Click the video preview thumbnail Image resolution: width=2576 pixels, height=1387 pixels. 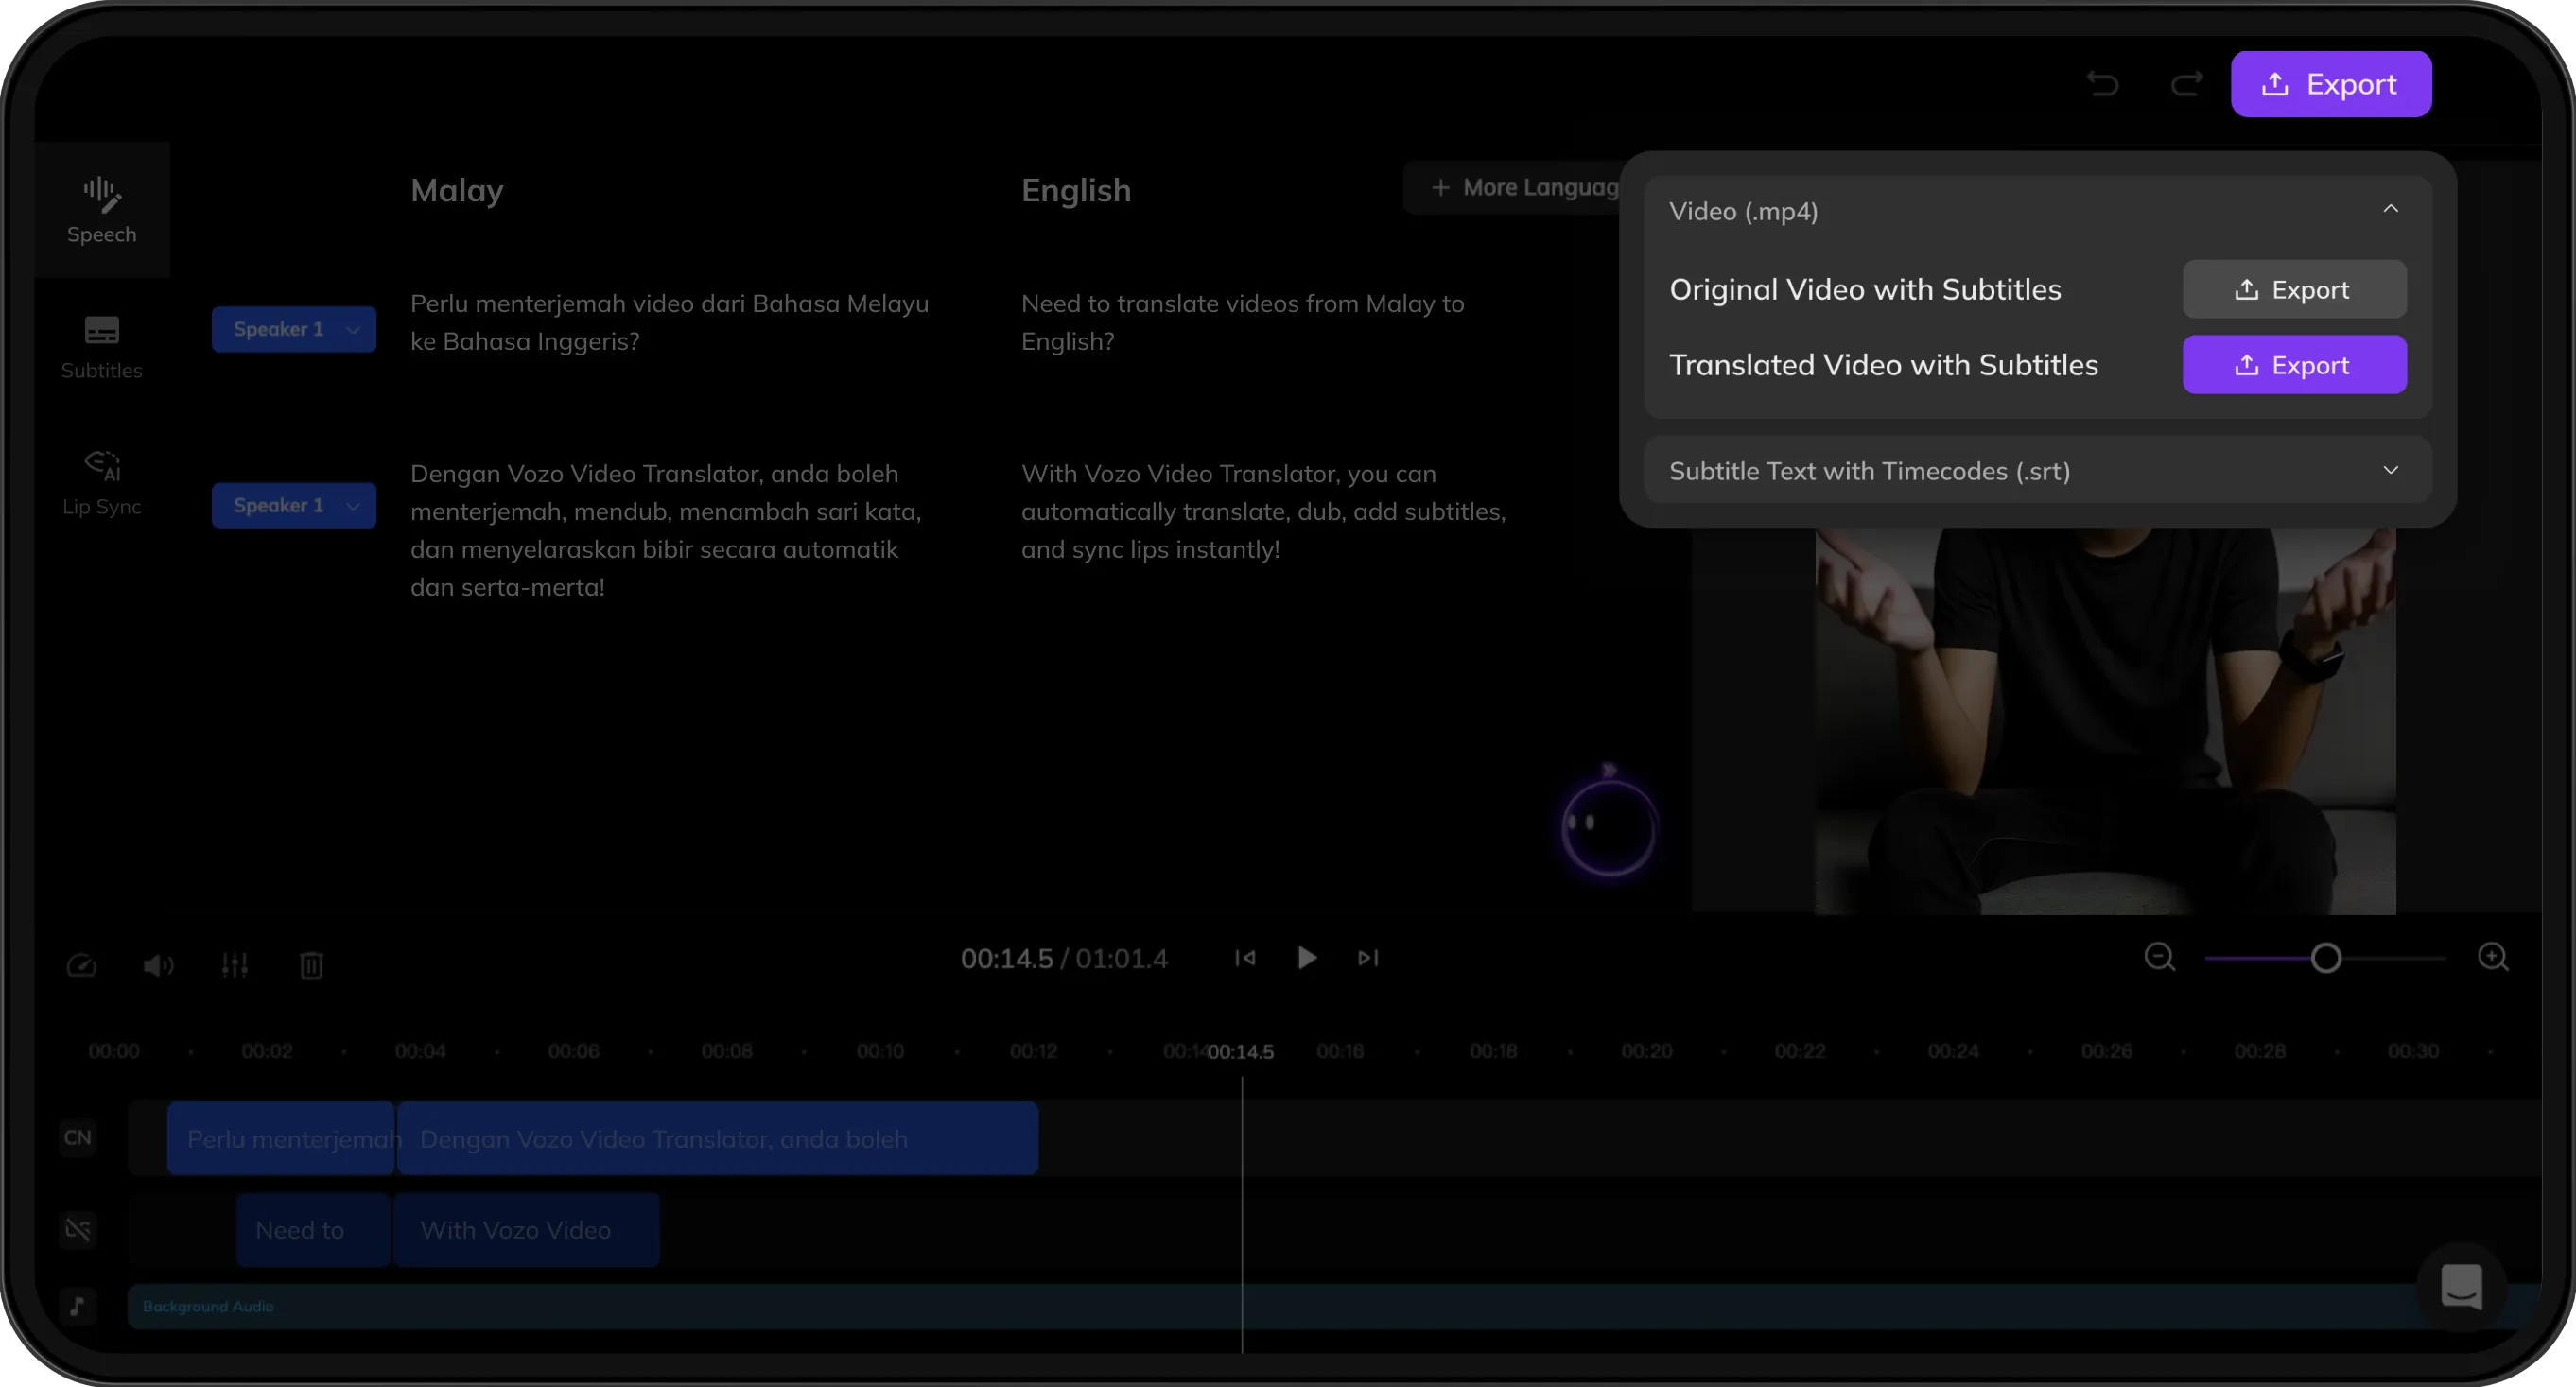(2106, 722)
